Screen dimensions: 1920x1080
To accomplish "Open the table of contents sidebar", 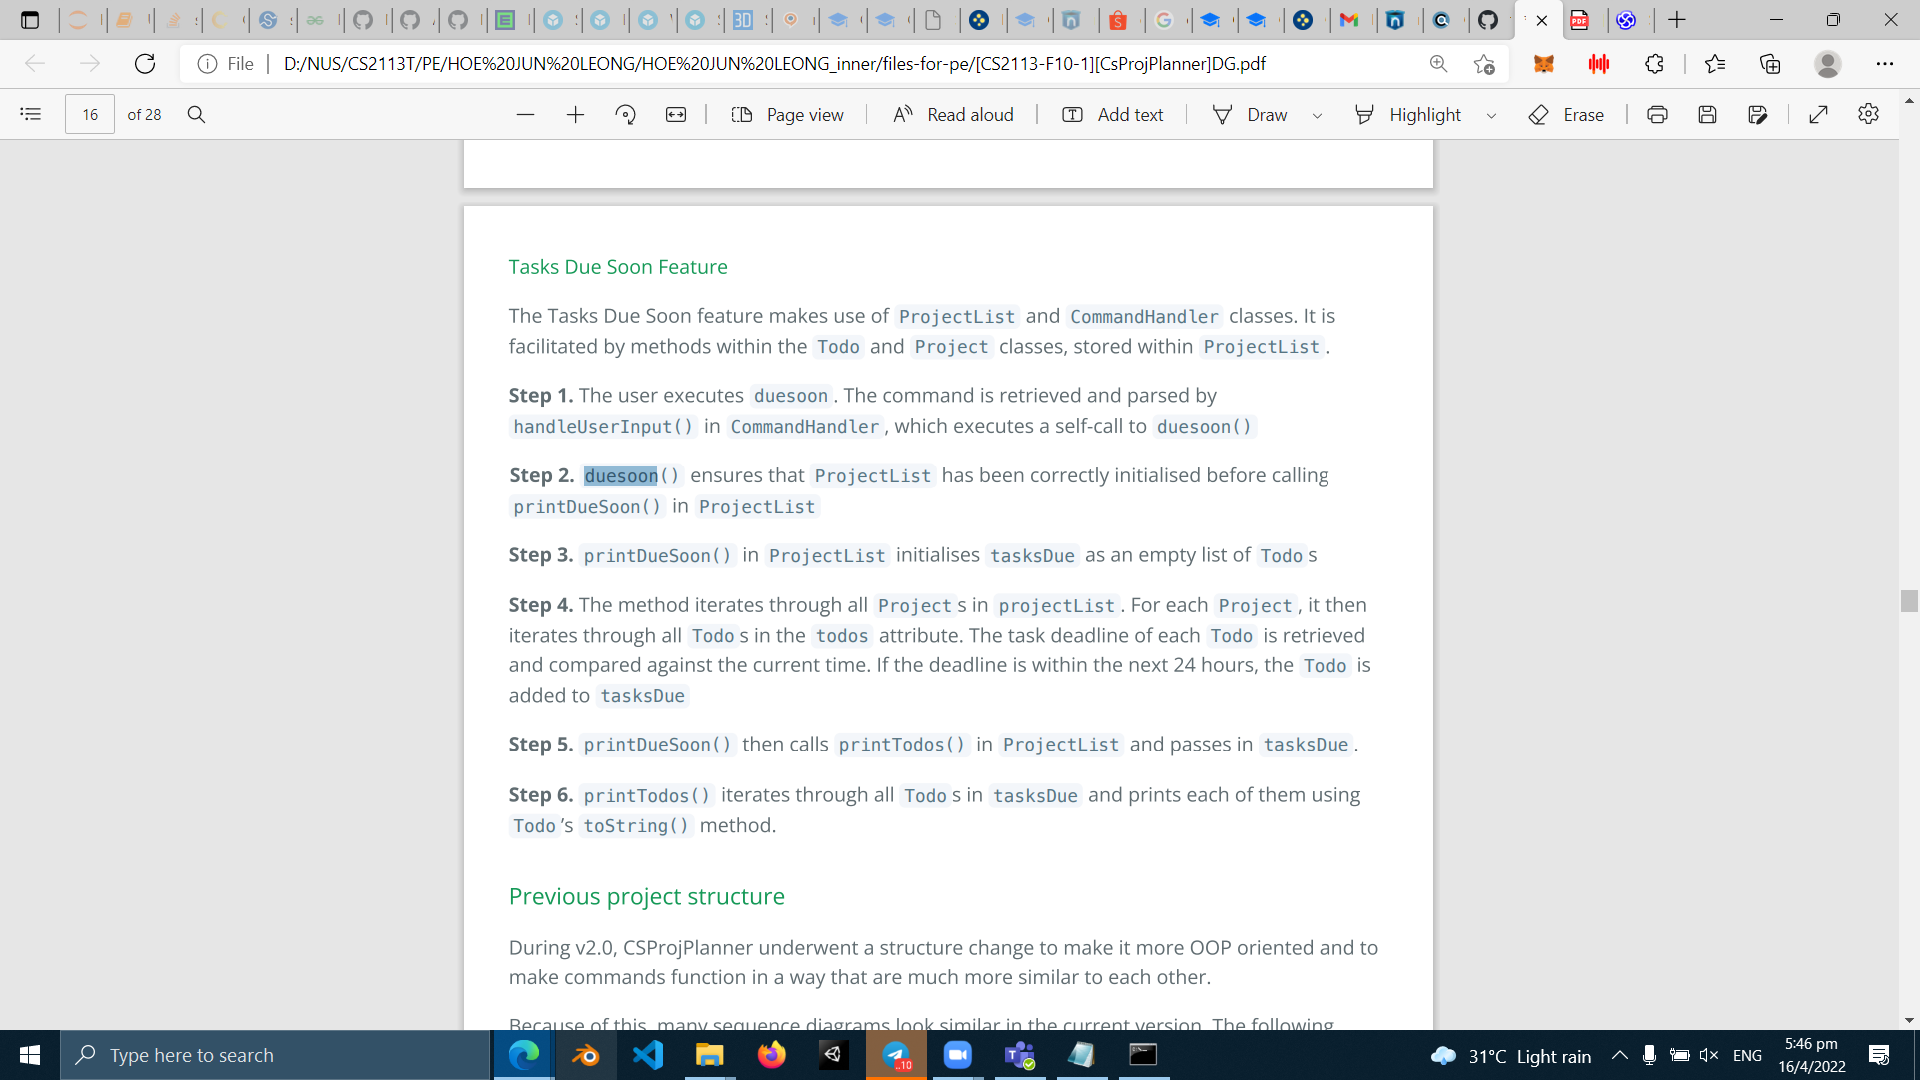I will coord(31,114).
